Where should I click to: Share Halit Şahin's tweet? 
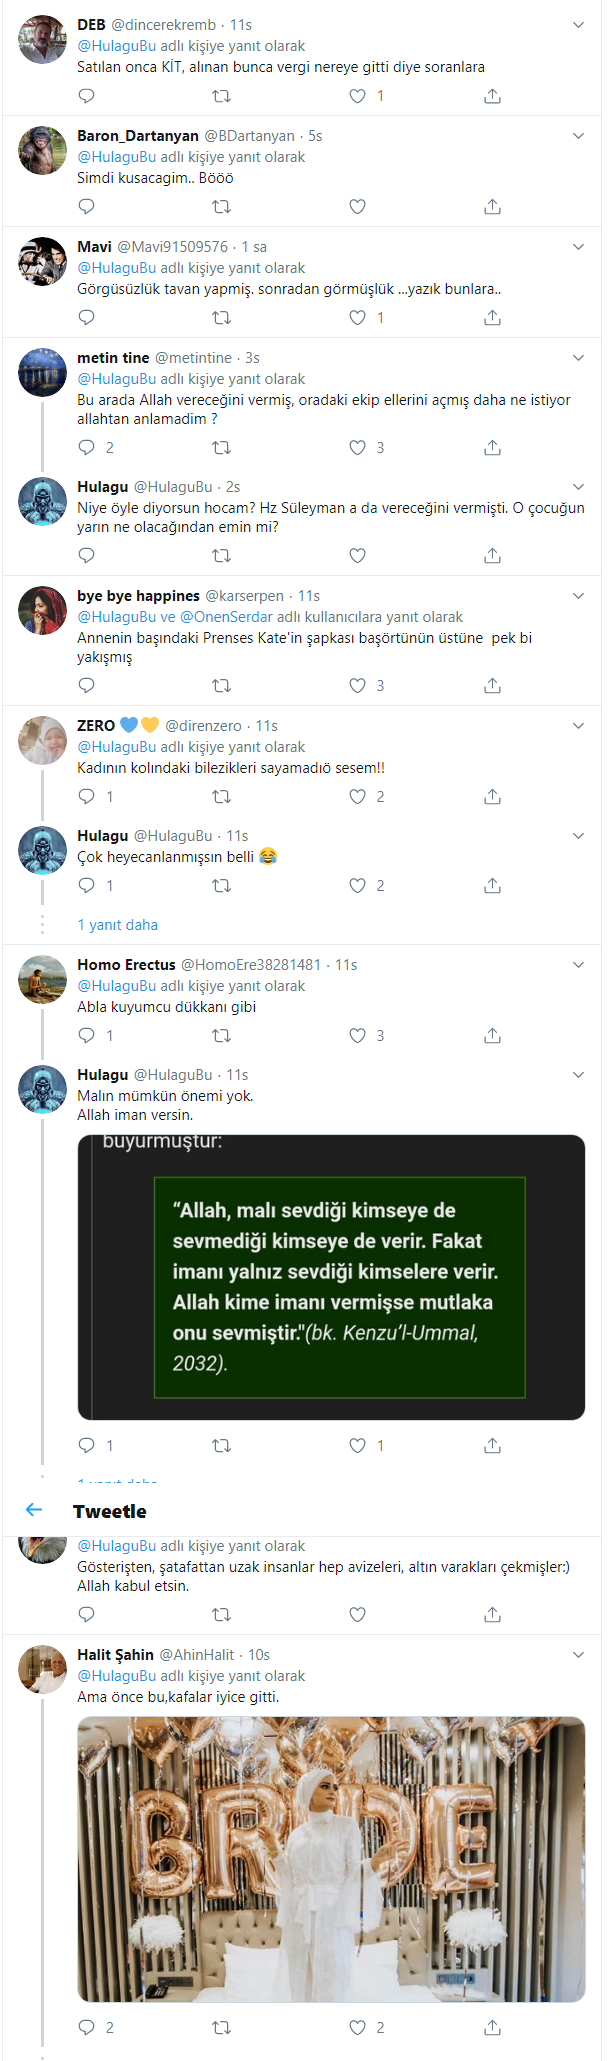point(492,2027)
